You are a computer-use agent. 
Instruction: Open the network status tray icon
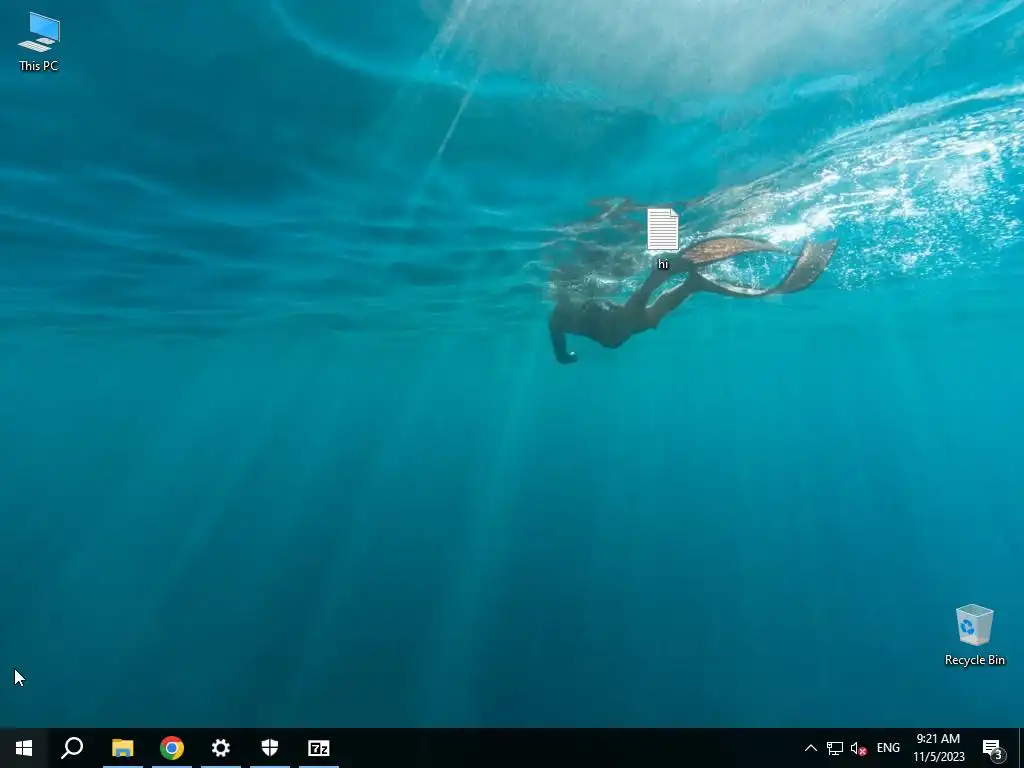[x=835, y=748]
